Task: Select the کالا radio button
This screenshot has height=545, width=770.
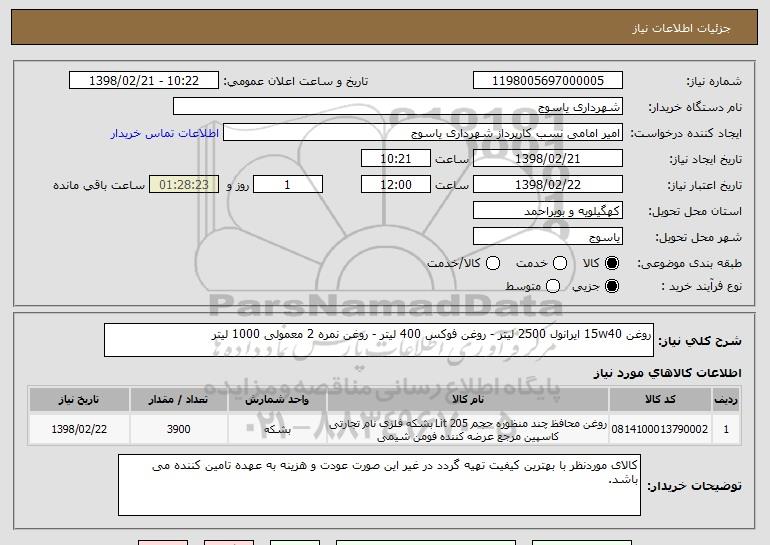Action: click(x=612, y=264)
